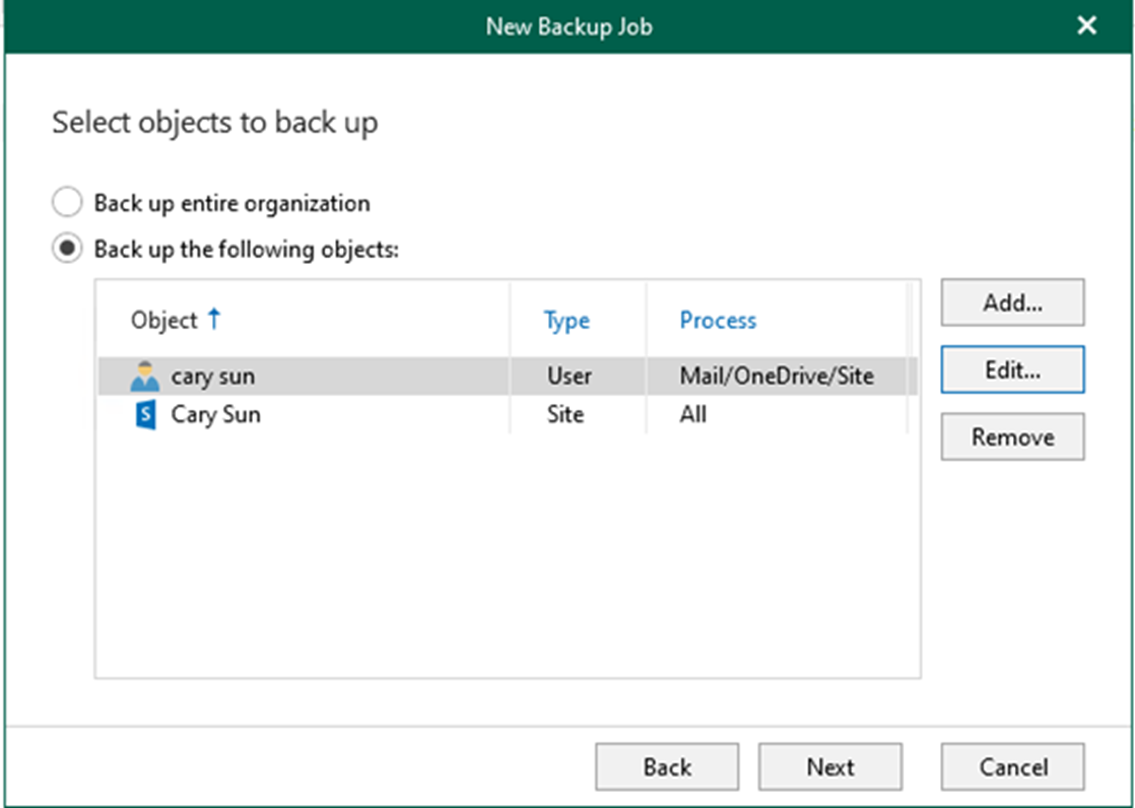Image resolution: width=1135 pixels, height=808 pixels.
Task: Click the SharePoint site icon beside Cary Sun
Action: 145,414
